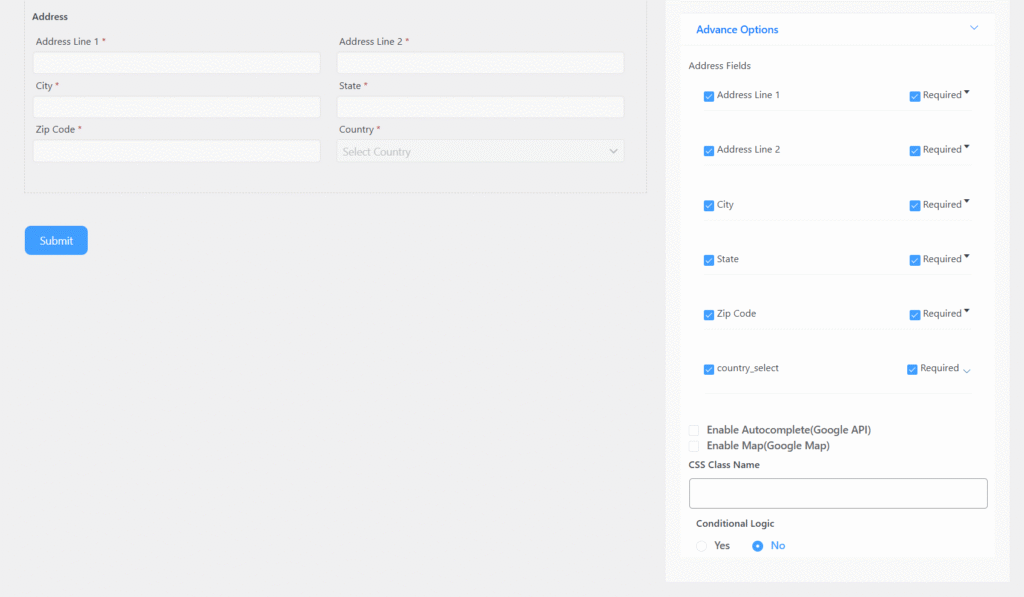The image size is (1024, 597).
Task: Toggle the State field checkbox
Action: point(709,260)
